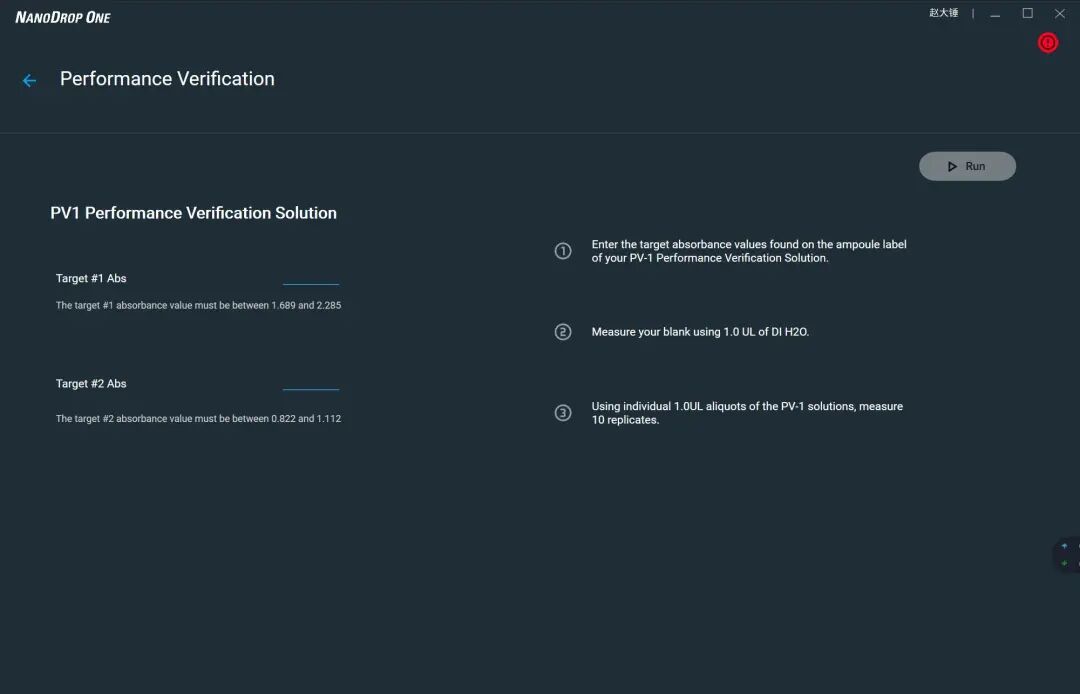This screenshot has height=694, width=1080.
Task: Click the floating widget at right edge
Action: tap(1066, 555)
